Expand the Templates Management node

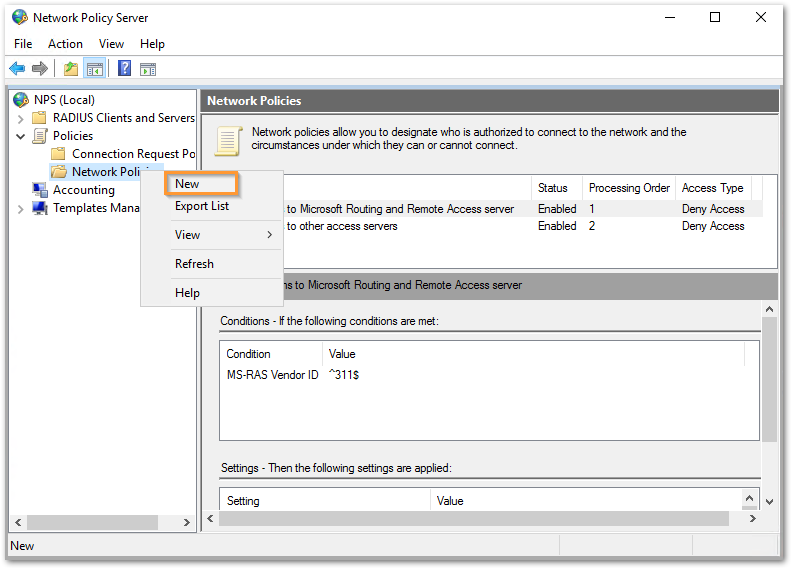(x=21, y=208)
